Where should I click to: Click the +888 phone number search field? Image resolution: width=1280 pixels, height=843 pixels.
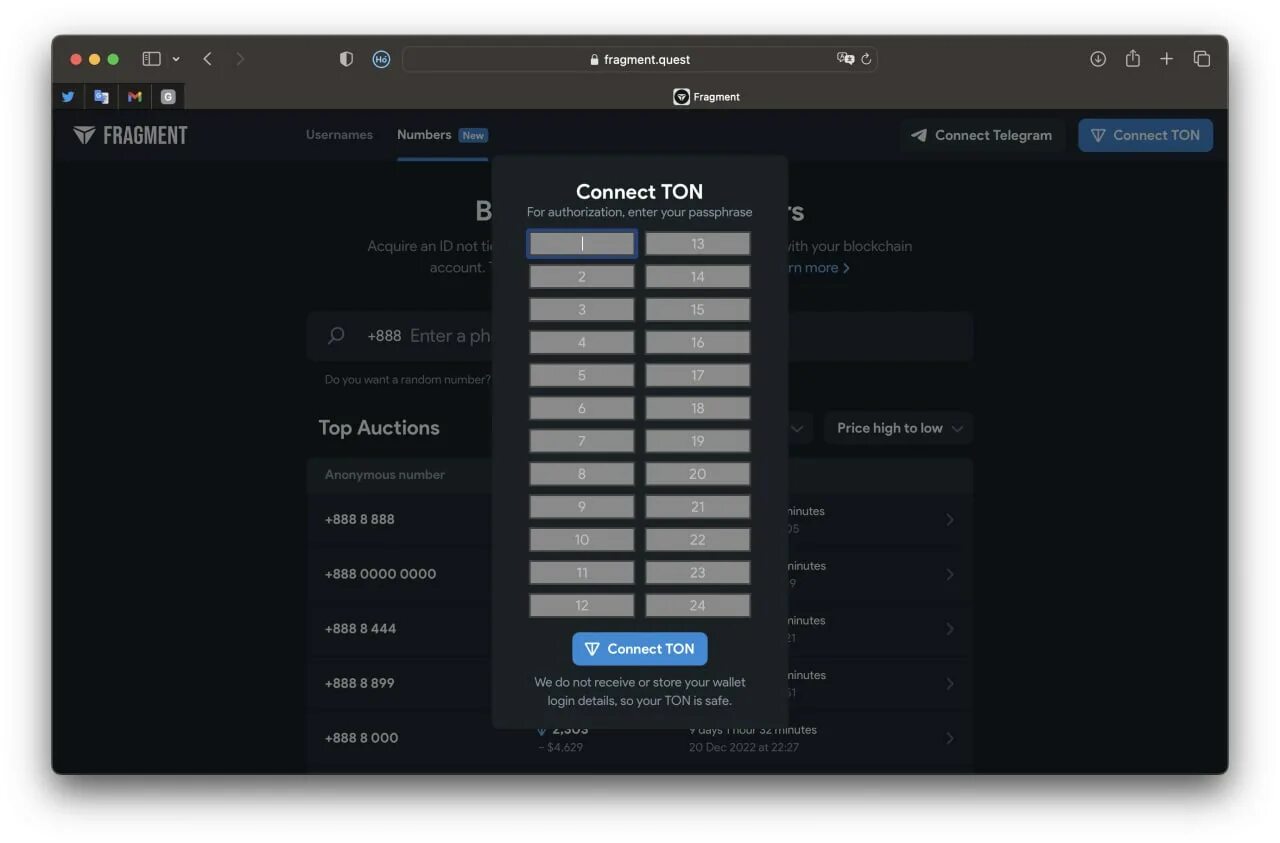click(x=640, y=336)
